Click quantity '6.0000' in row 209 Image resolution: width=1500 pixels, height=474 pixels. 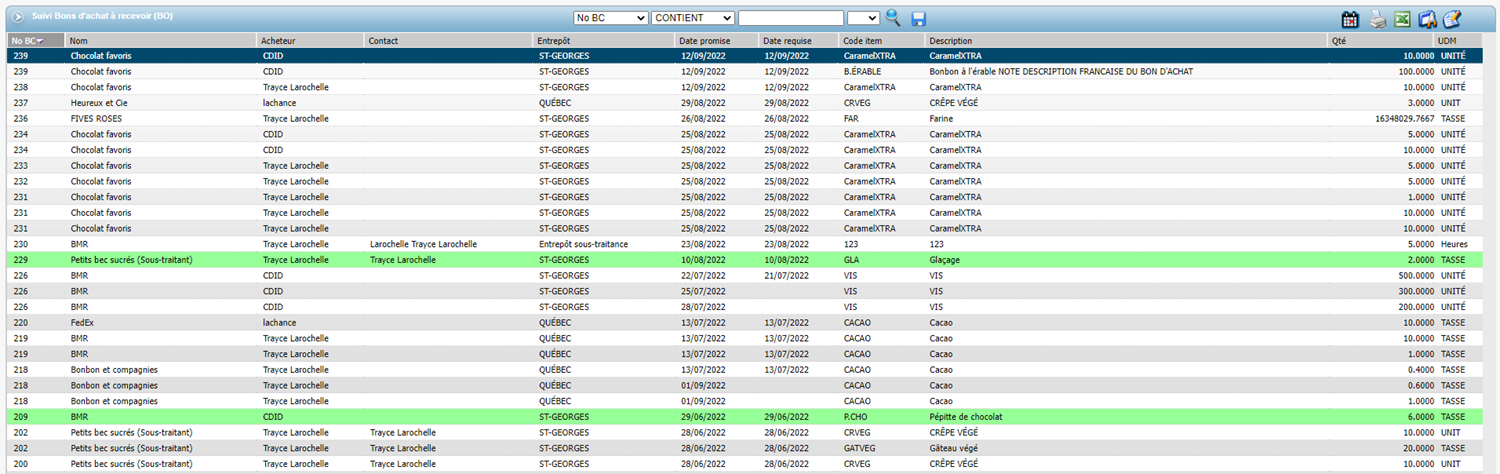tap(1420, 417)
